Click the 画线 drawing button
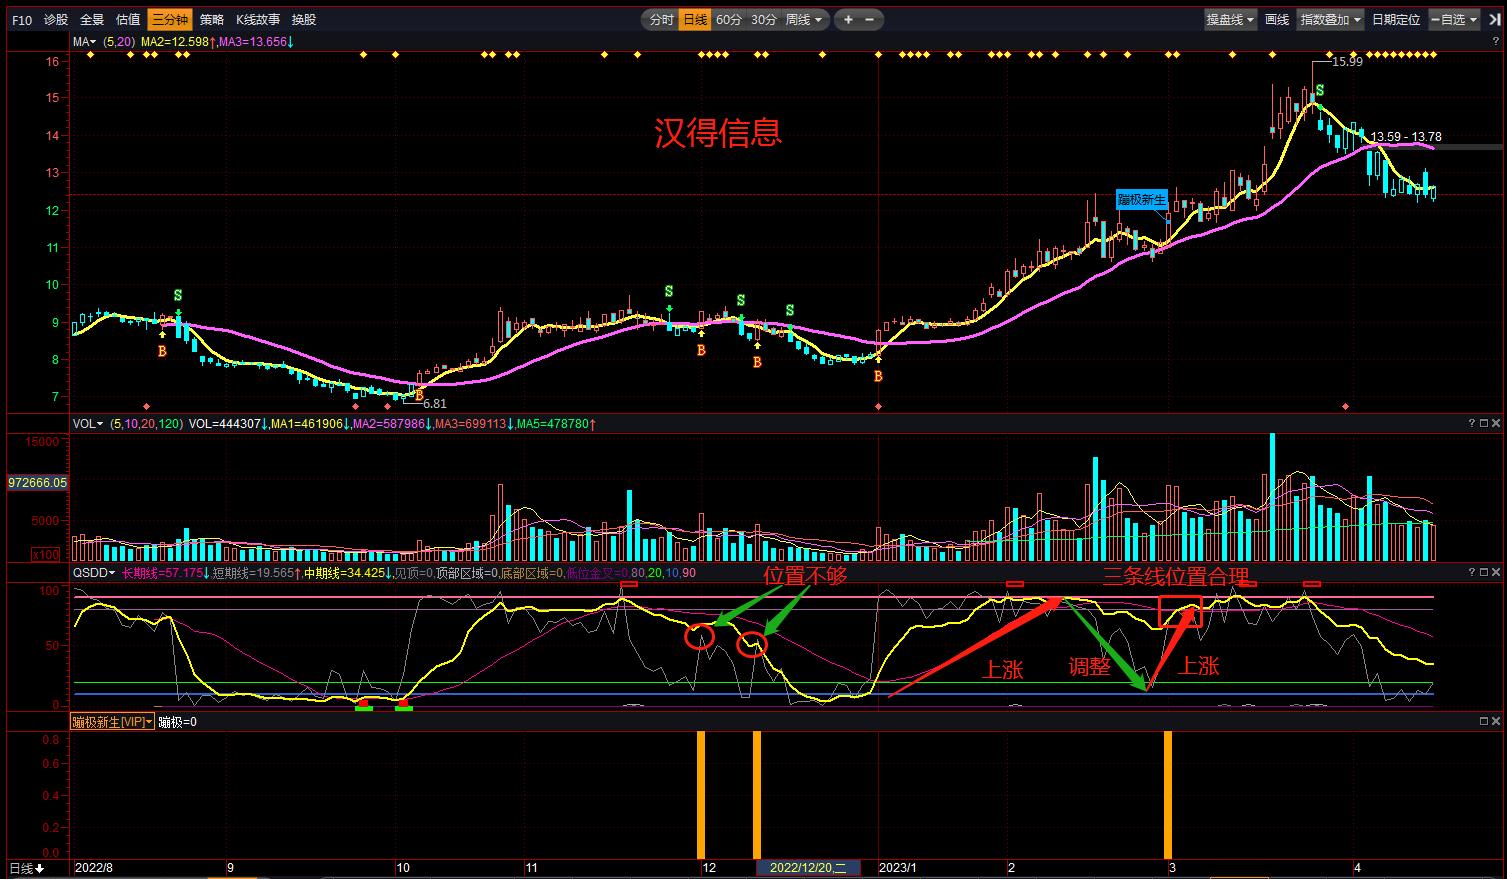Image resolution: width=1507 pixels, height=879 pixels. [1277, 20]
